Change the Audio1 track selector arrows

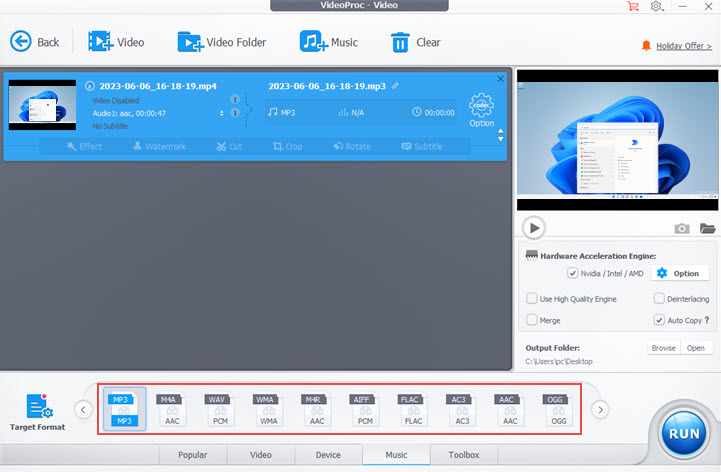(x=222, y=113)
